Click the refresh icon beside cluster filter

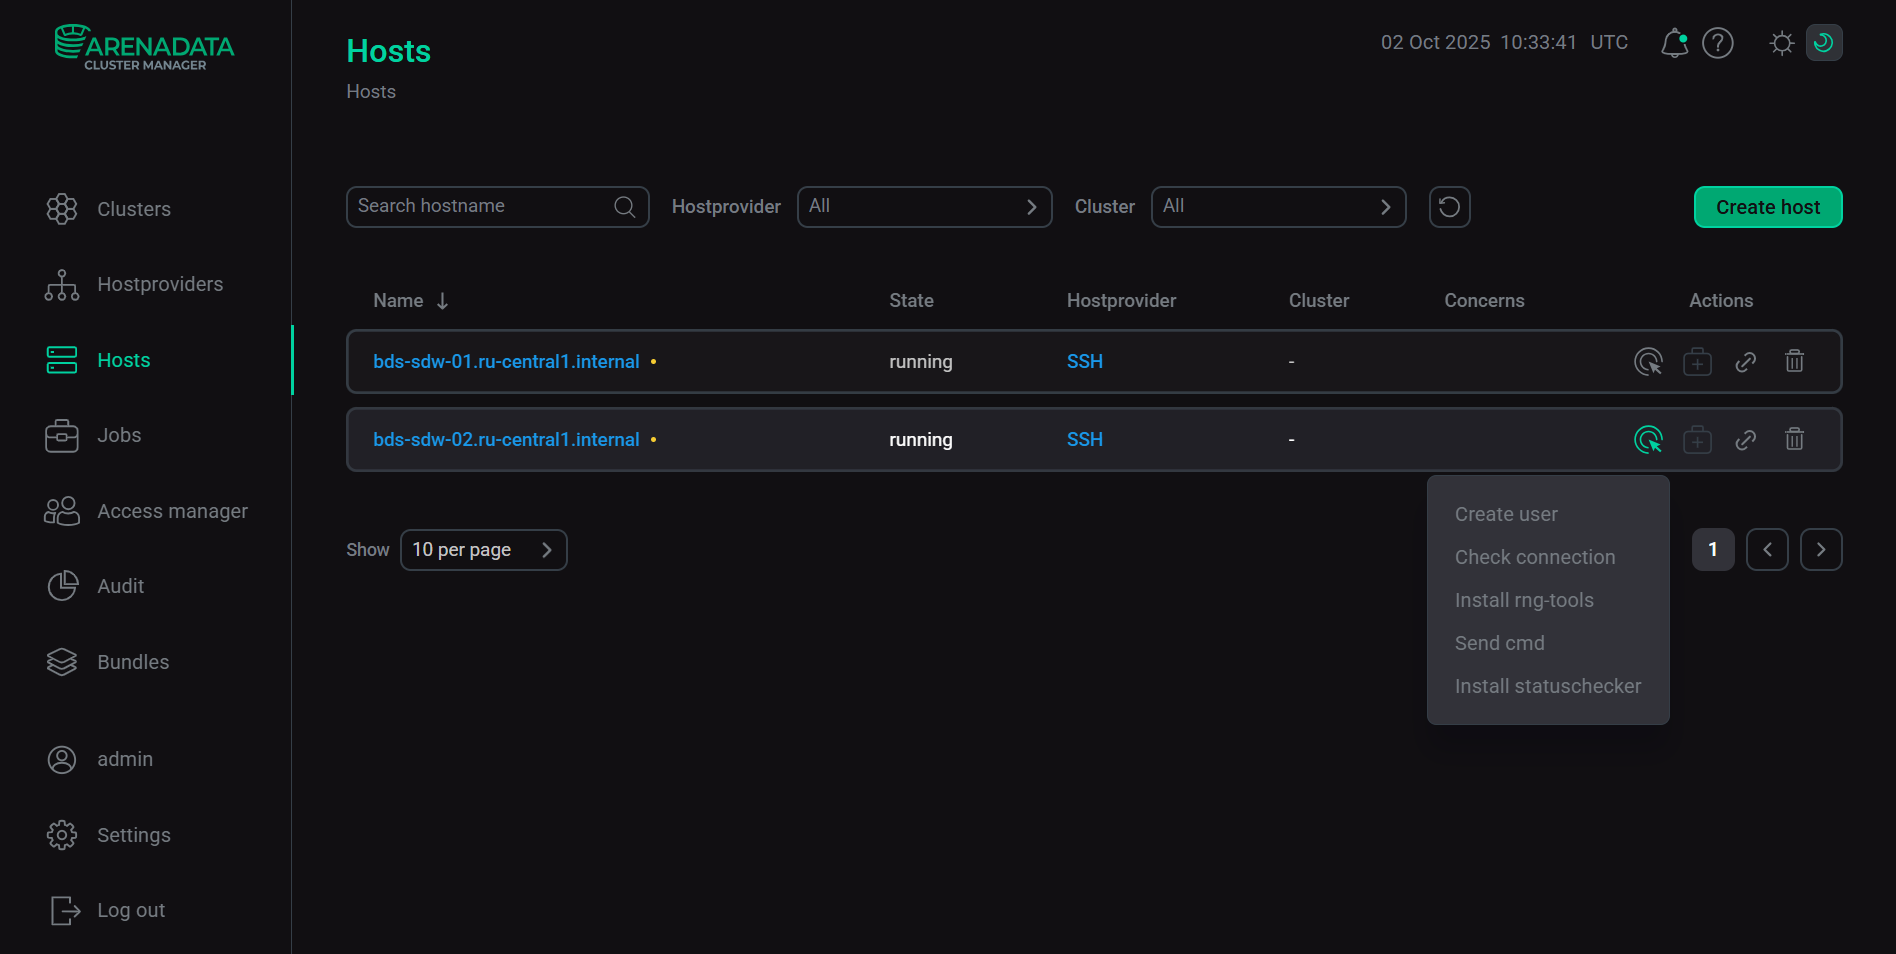pos(1449,207)
